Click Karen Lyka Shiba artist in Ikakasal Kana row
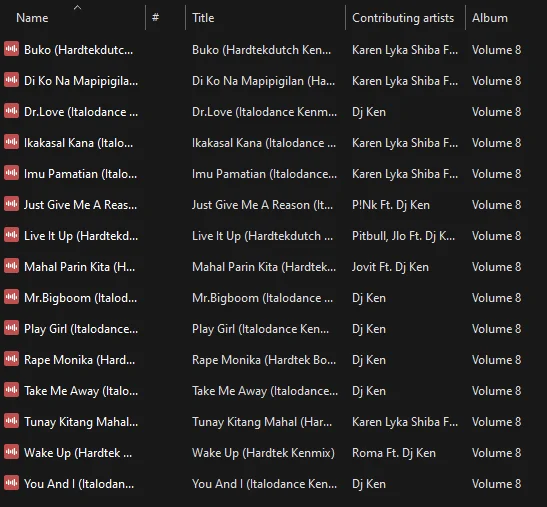 pyautogui.click(x=405, y=143)
